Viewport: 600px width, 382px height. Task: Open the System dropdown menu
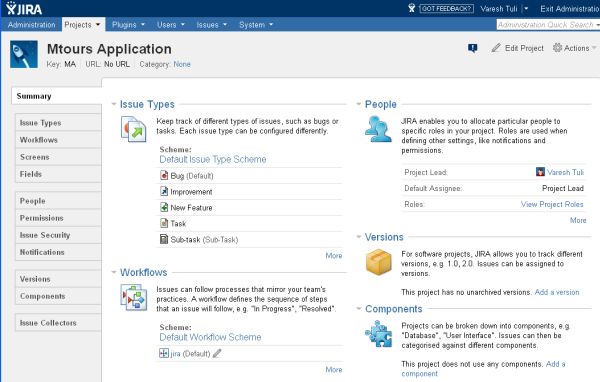coord(256,24)
